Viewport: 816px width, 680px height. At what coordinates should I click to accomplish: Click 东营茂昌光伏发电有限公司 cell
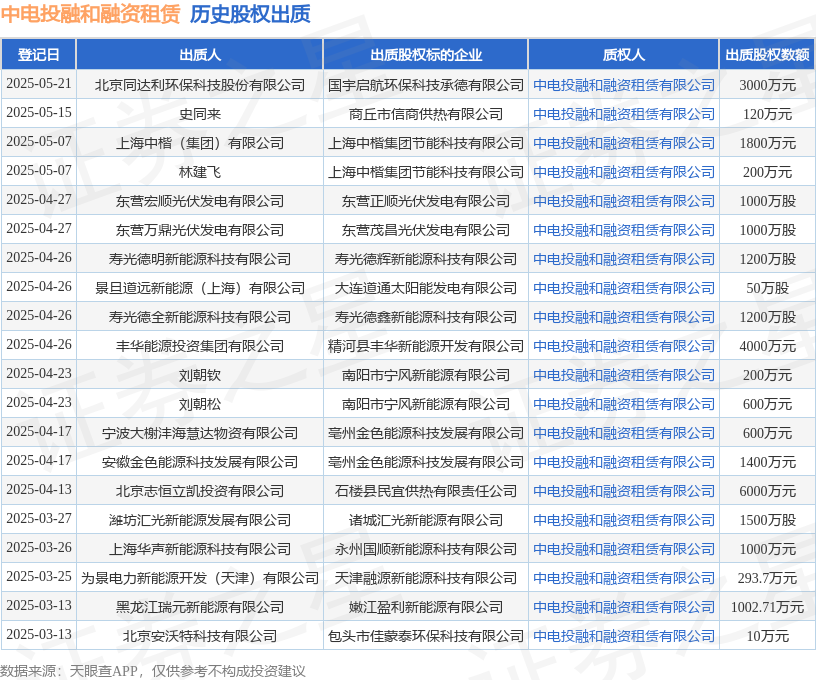coord(426,230)
